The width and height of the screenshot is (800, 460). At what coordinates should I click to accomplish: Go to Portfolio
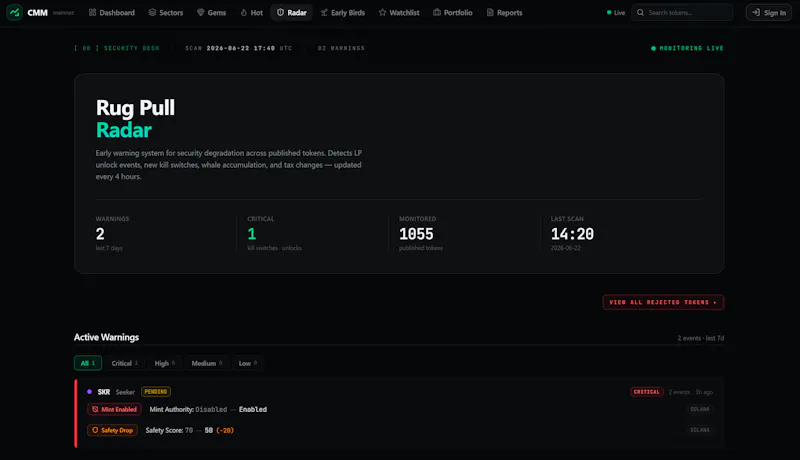453,12
